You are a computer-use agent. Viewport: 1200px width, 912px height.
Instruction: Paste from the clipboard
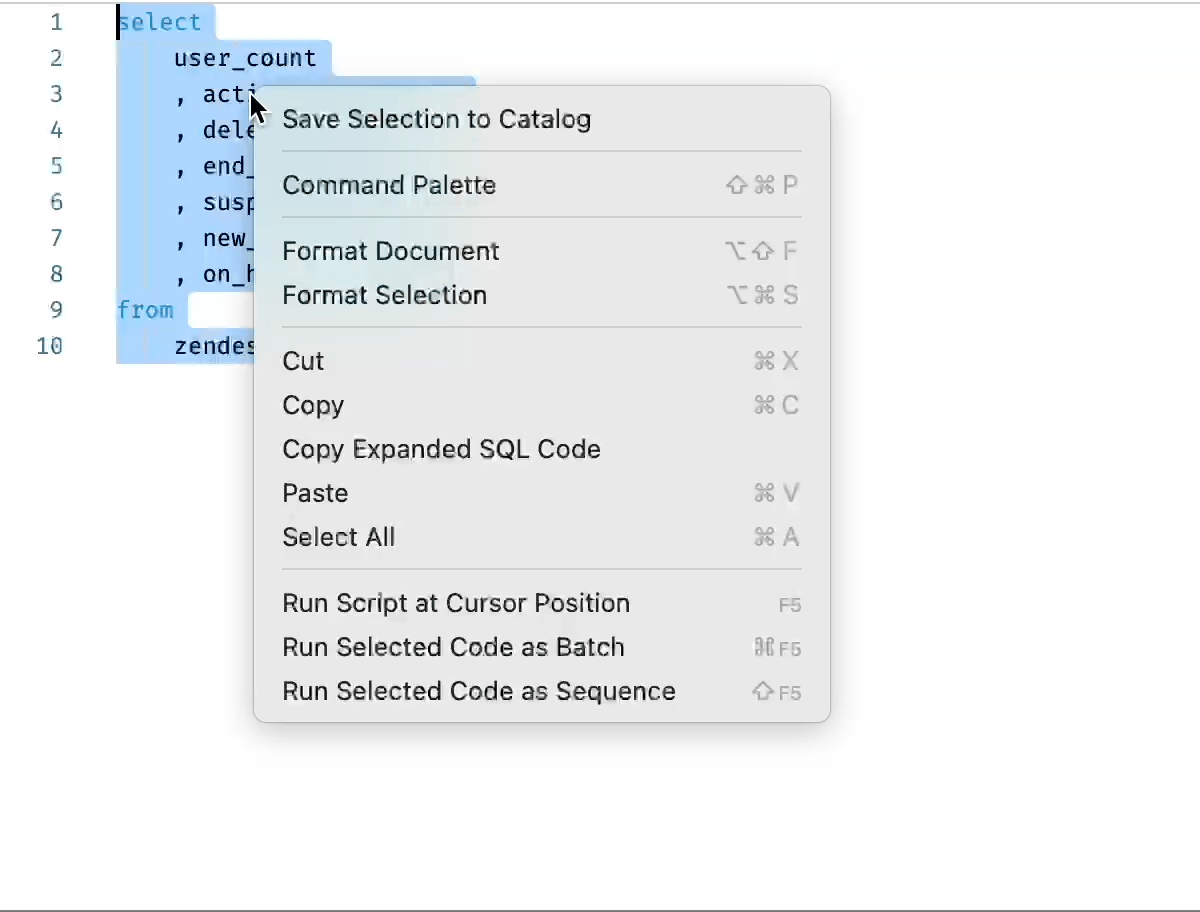(x=315, y=492)
